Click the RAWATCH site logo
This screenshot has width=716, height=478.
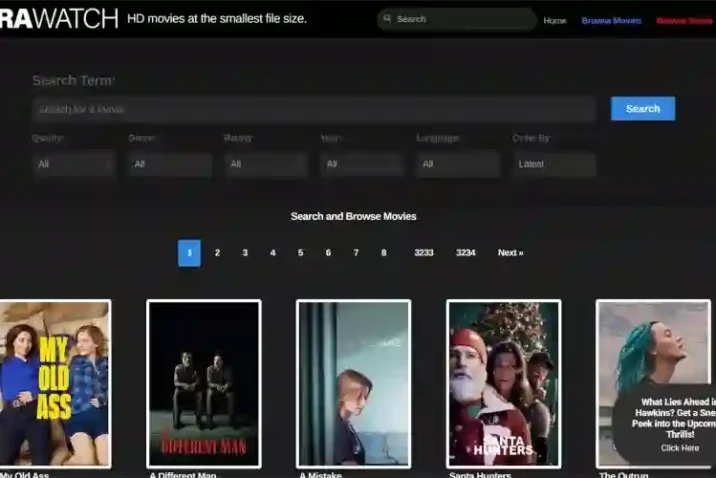[59, 18]
